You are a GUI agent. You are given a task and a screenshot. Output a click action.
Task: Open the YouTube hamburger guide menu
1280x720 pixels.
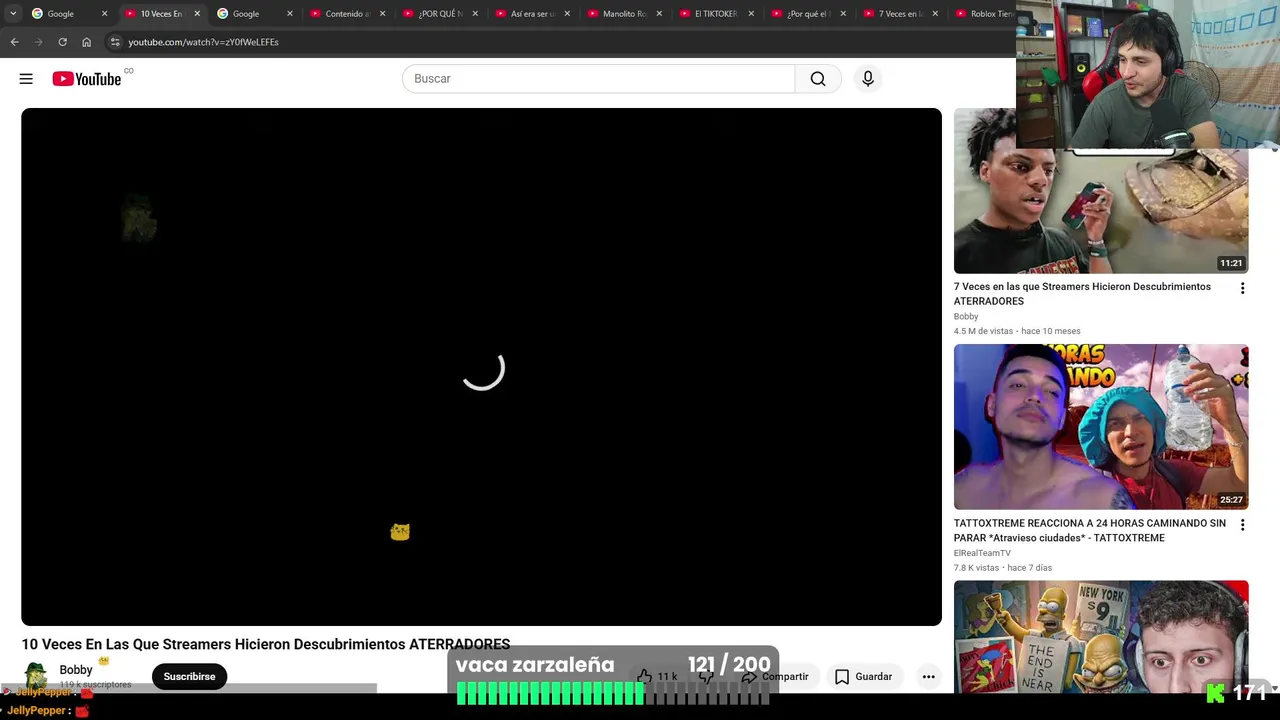(x=26, y=79)
